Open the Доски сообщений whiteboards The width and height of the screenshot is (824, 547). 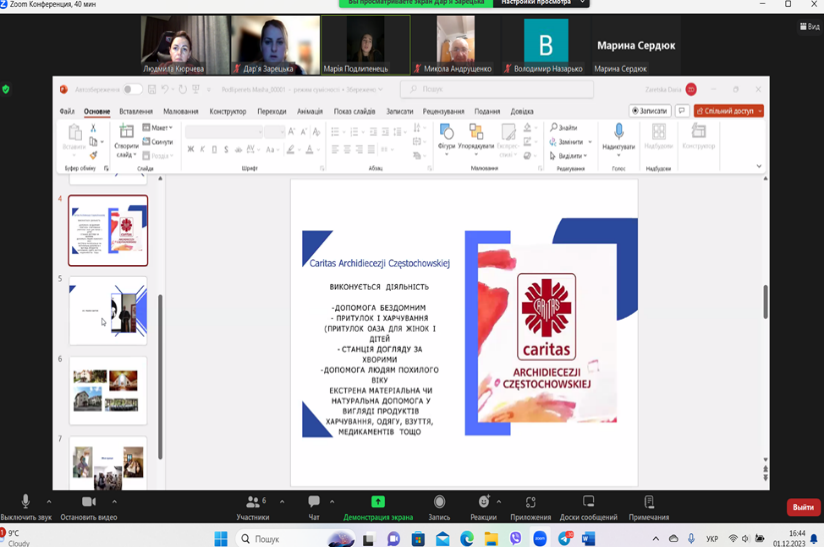click(x=588, y=502)
